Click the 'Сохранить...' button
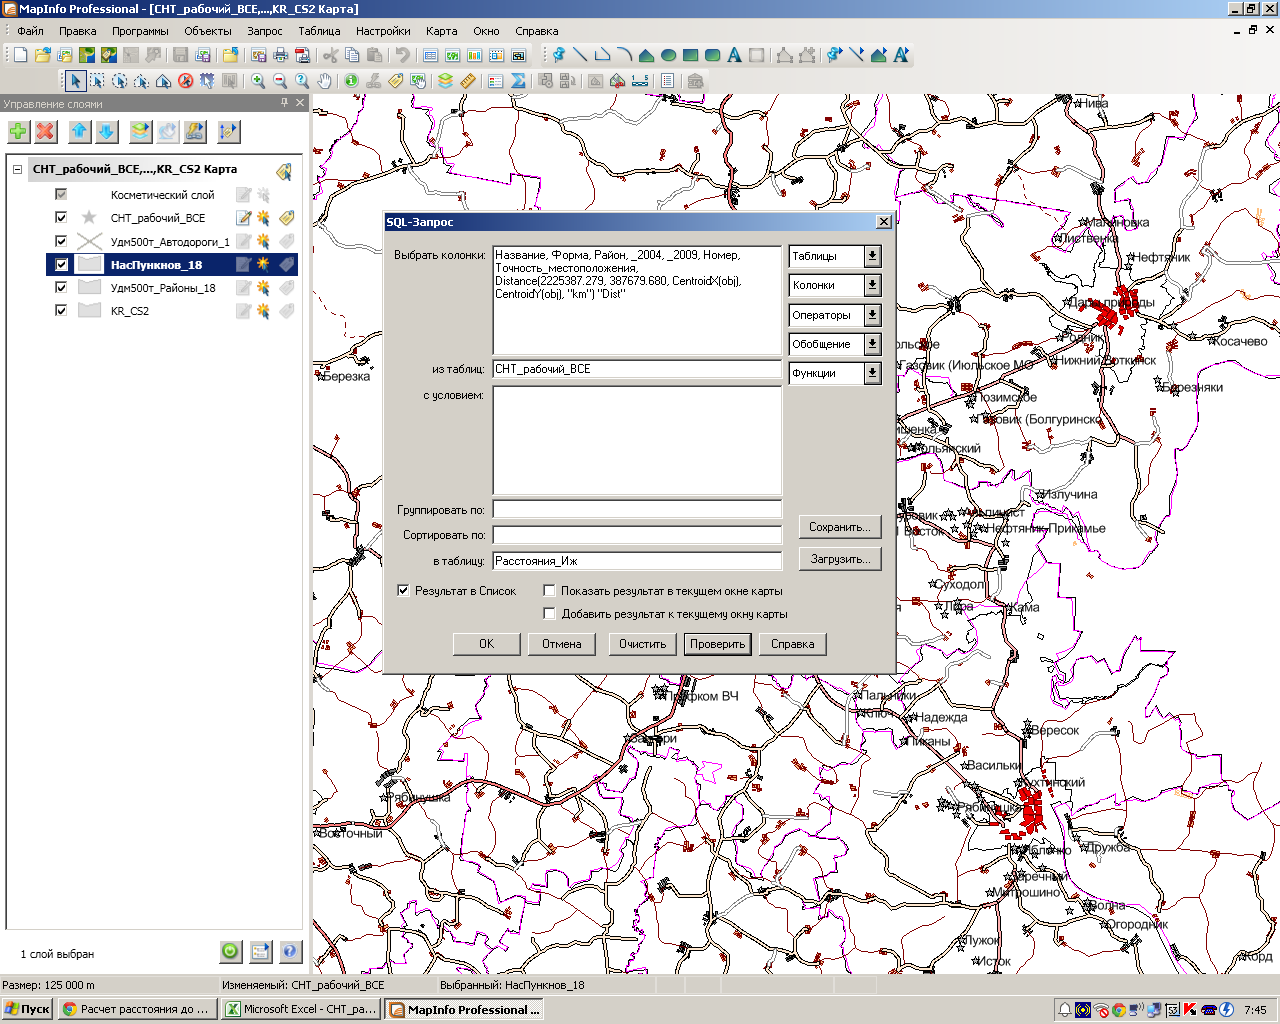The width and height of the screenshot is (1280, 1024). point(839,527)
